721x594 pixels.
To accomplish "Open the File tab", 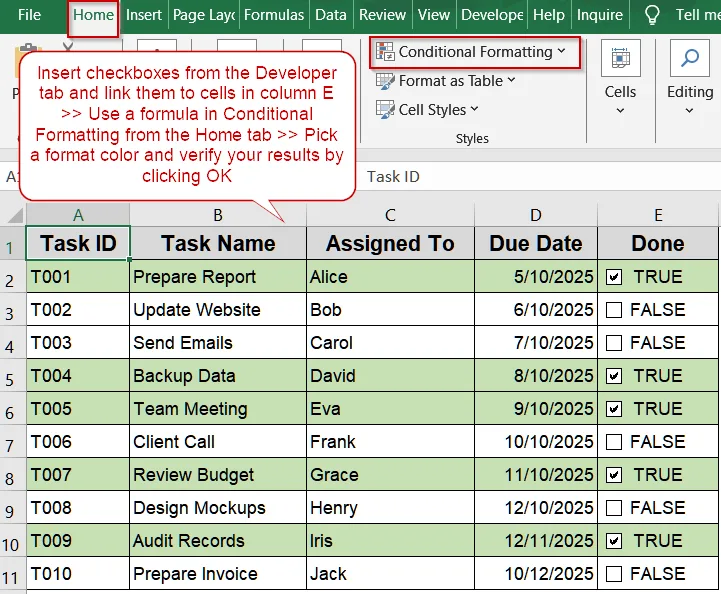I will (29, 15).
